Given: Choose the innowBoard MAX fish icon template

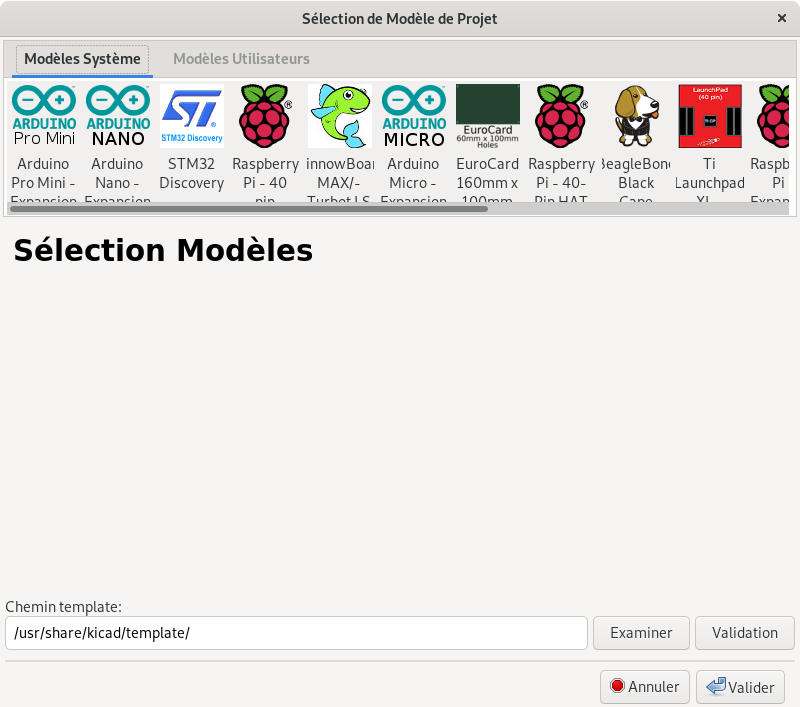Looking at the screenshot, I should 340,116.
